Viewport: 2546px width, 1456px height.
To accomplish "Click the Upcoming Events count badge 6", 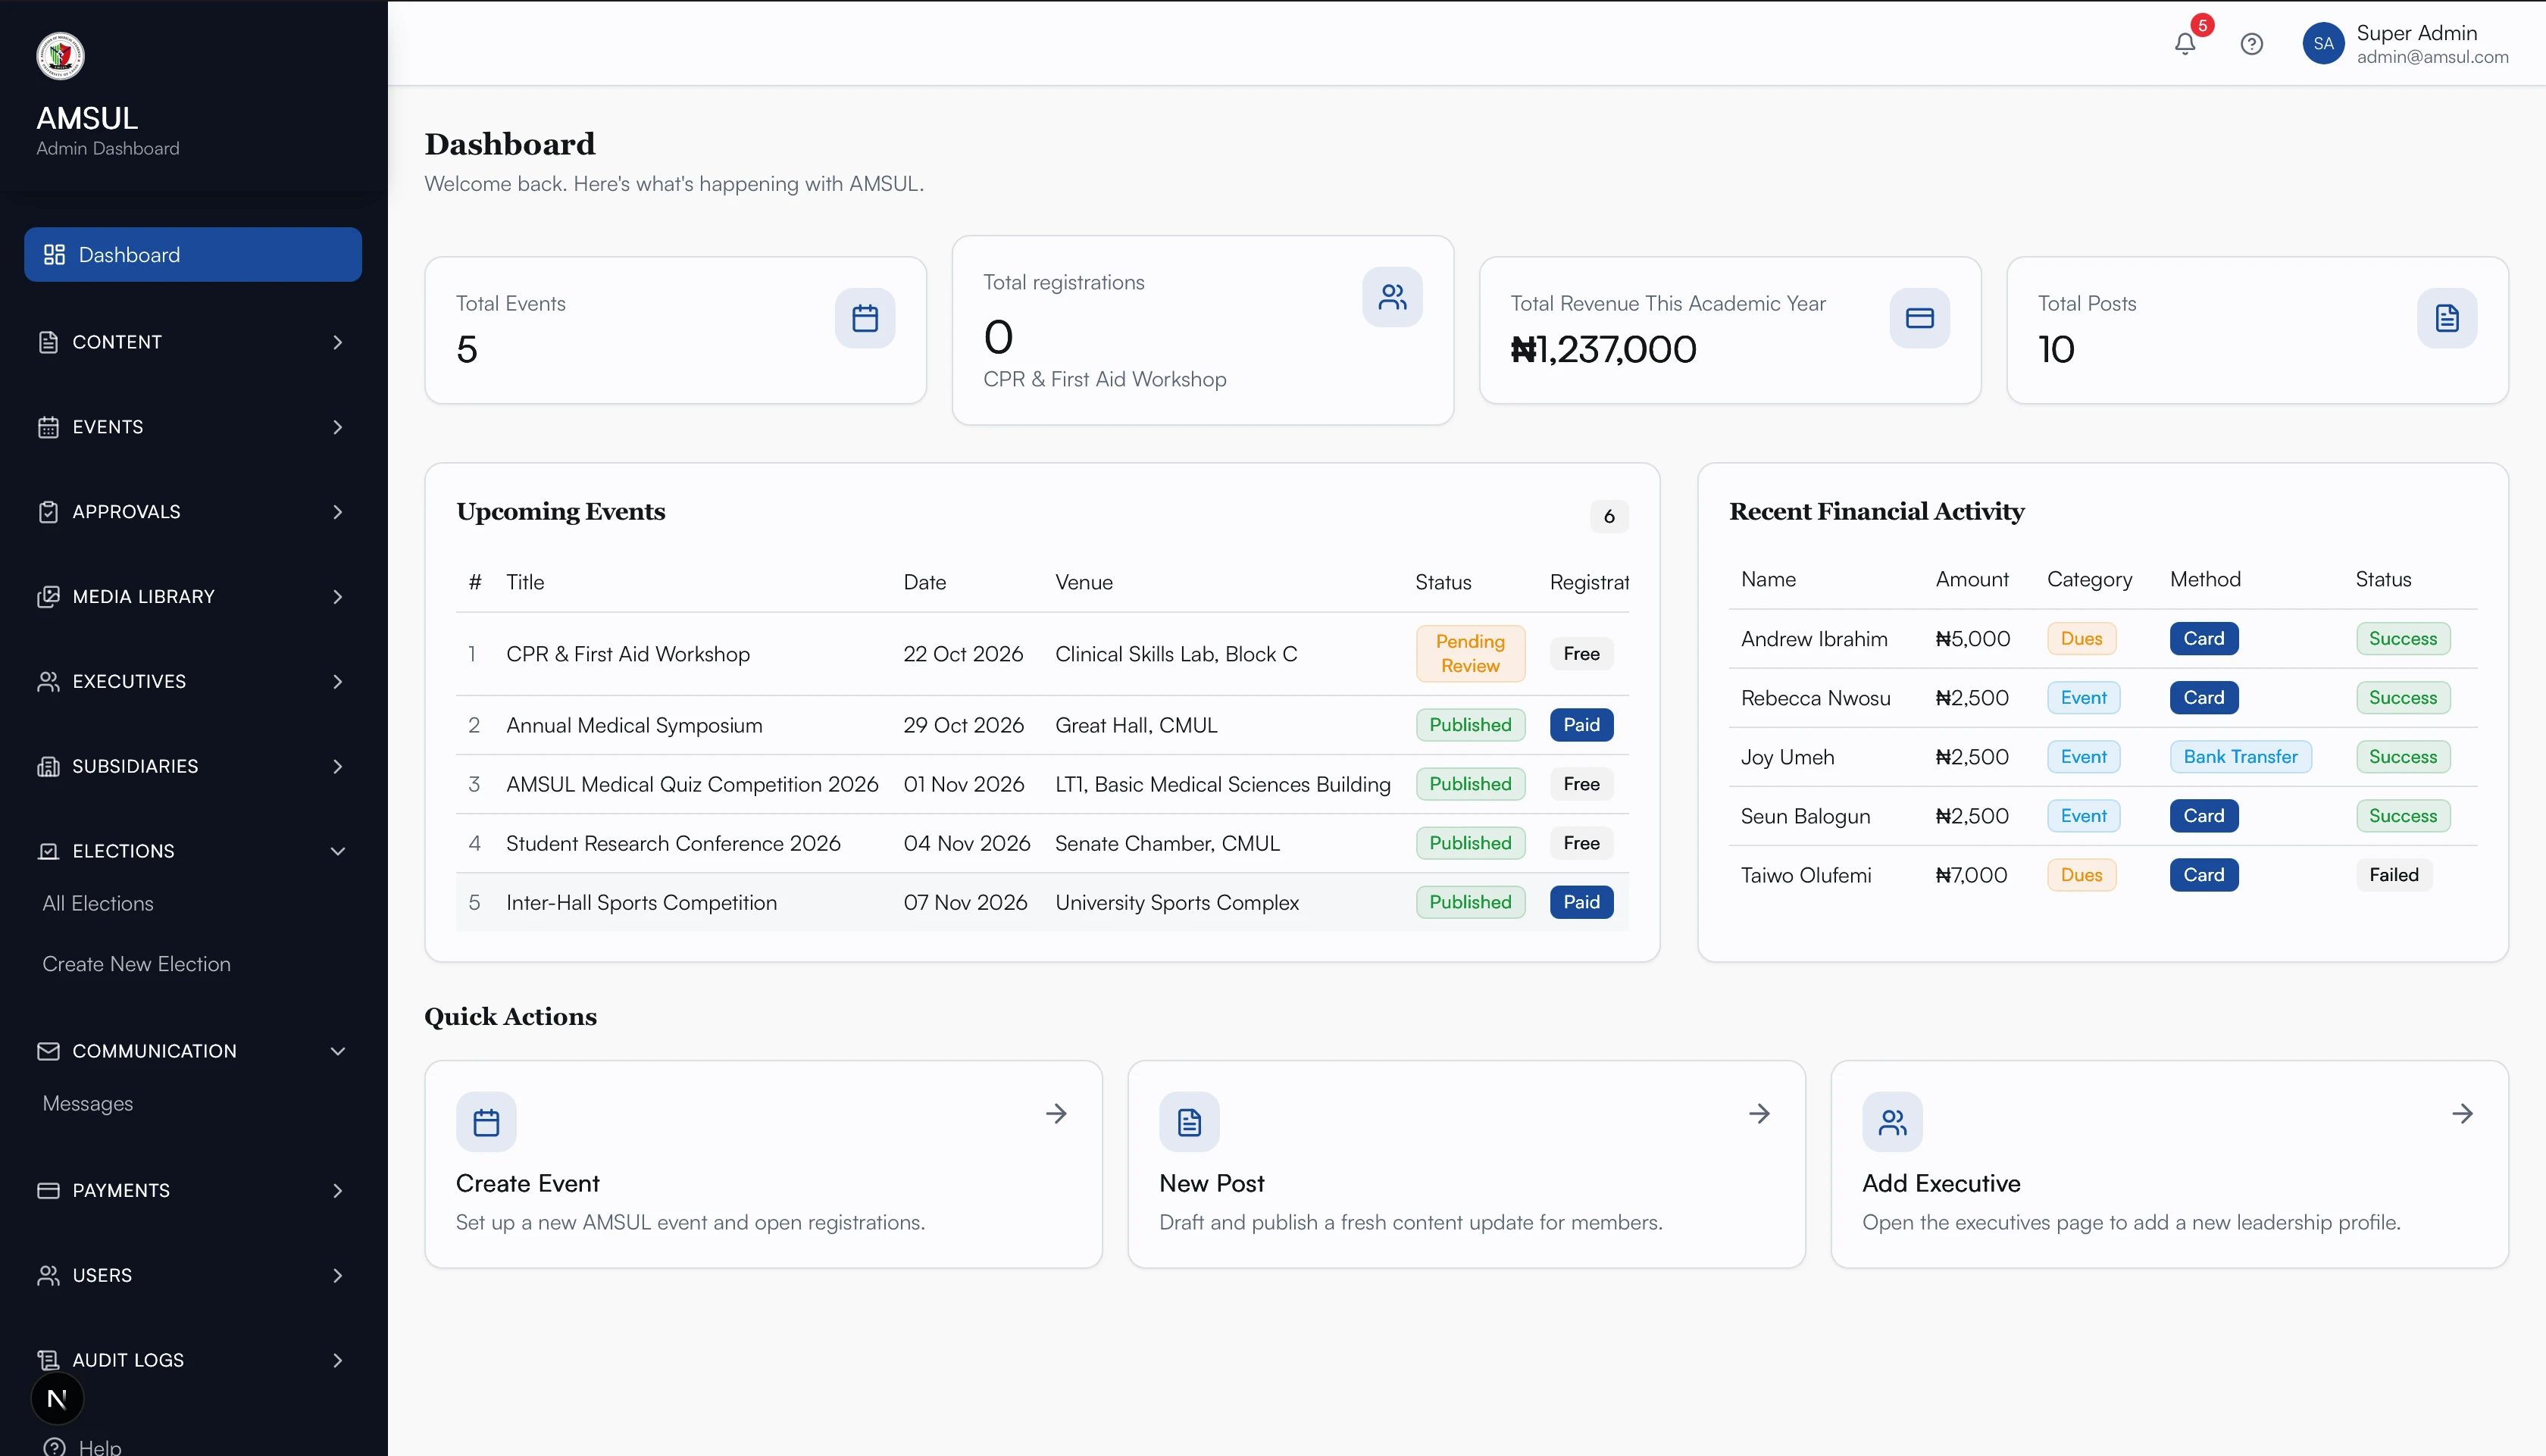I will pyautogui.click(x=1609, y=517).
